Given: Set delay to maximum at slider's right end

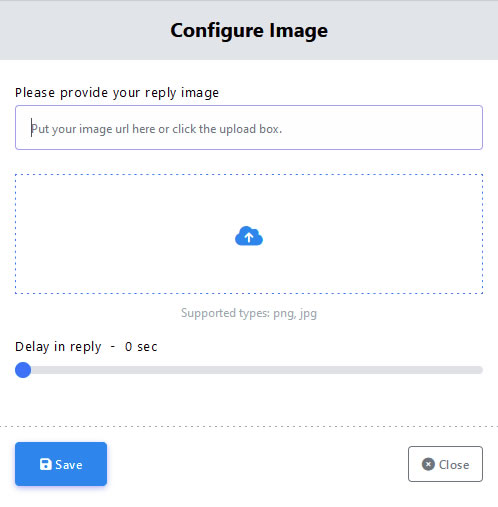Looking at the screenshot, I should 480,370.
